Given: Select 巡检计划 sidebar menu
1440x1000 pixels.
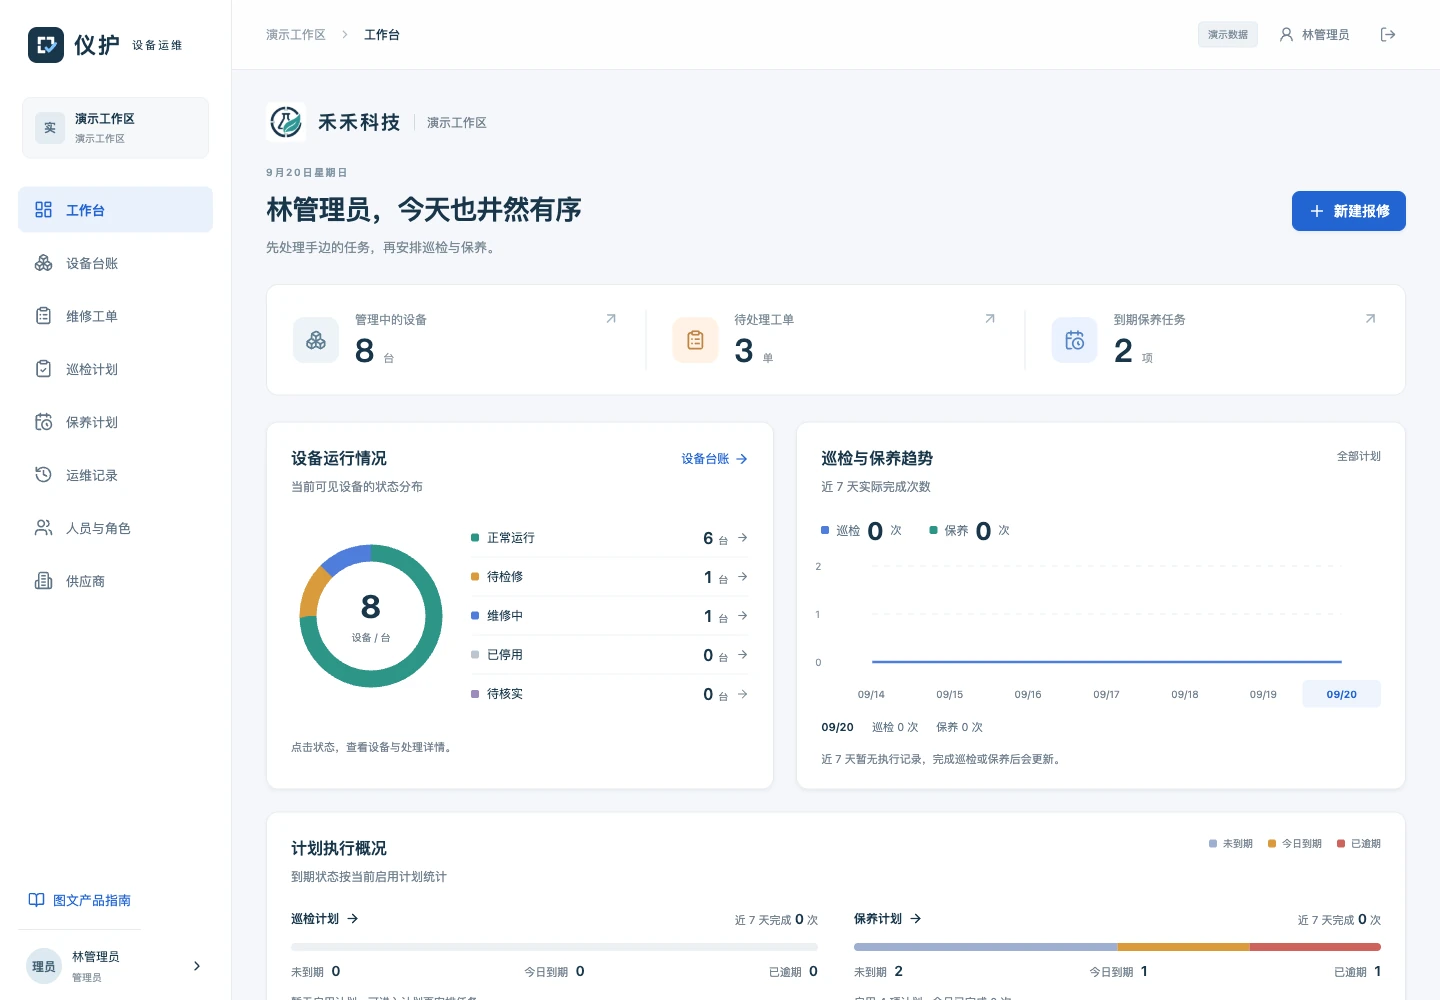Looking at the screenshot, I should pyautogui.click(x=115, y=369).
